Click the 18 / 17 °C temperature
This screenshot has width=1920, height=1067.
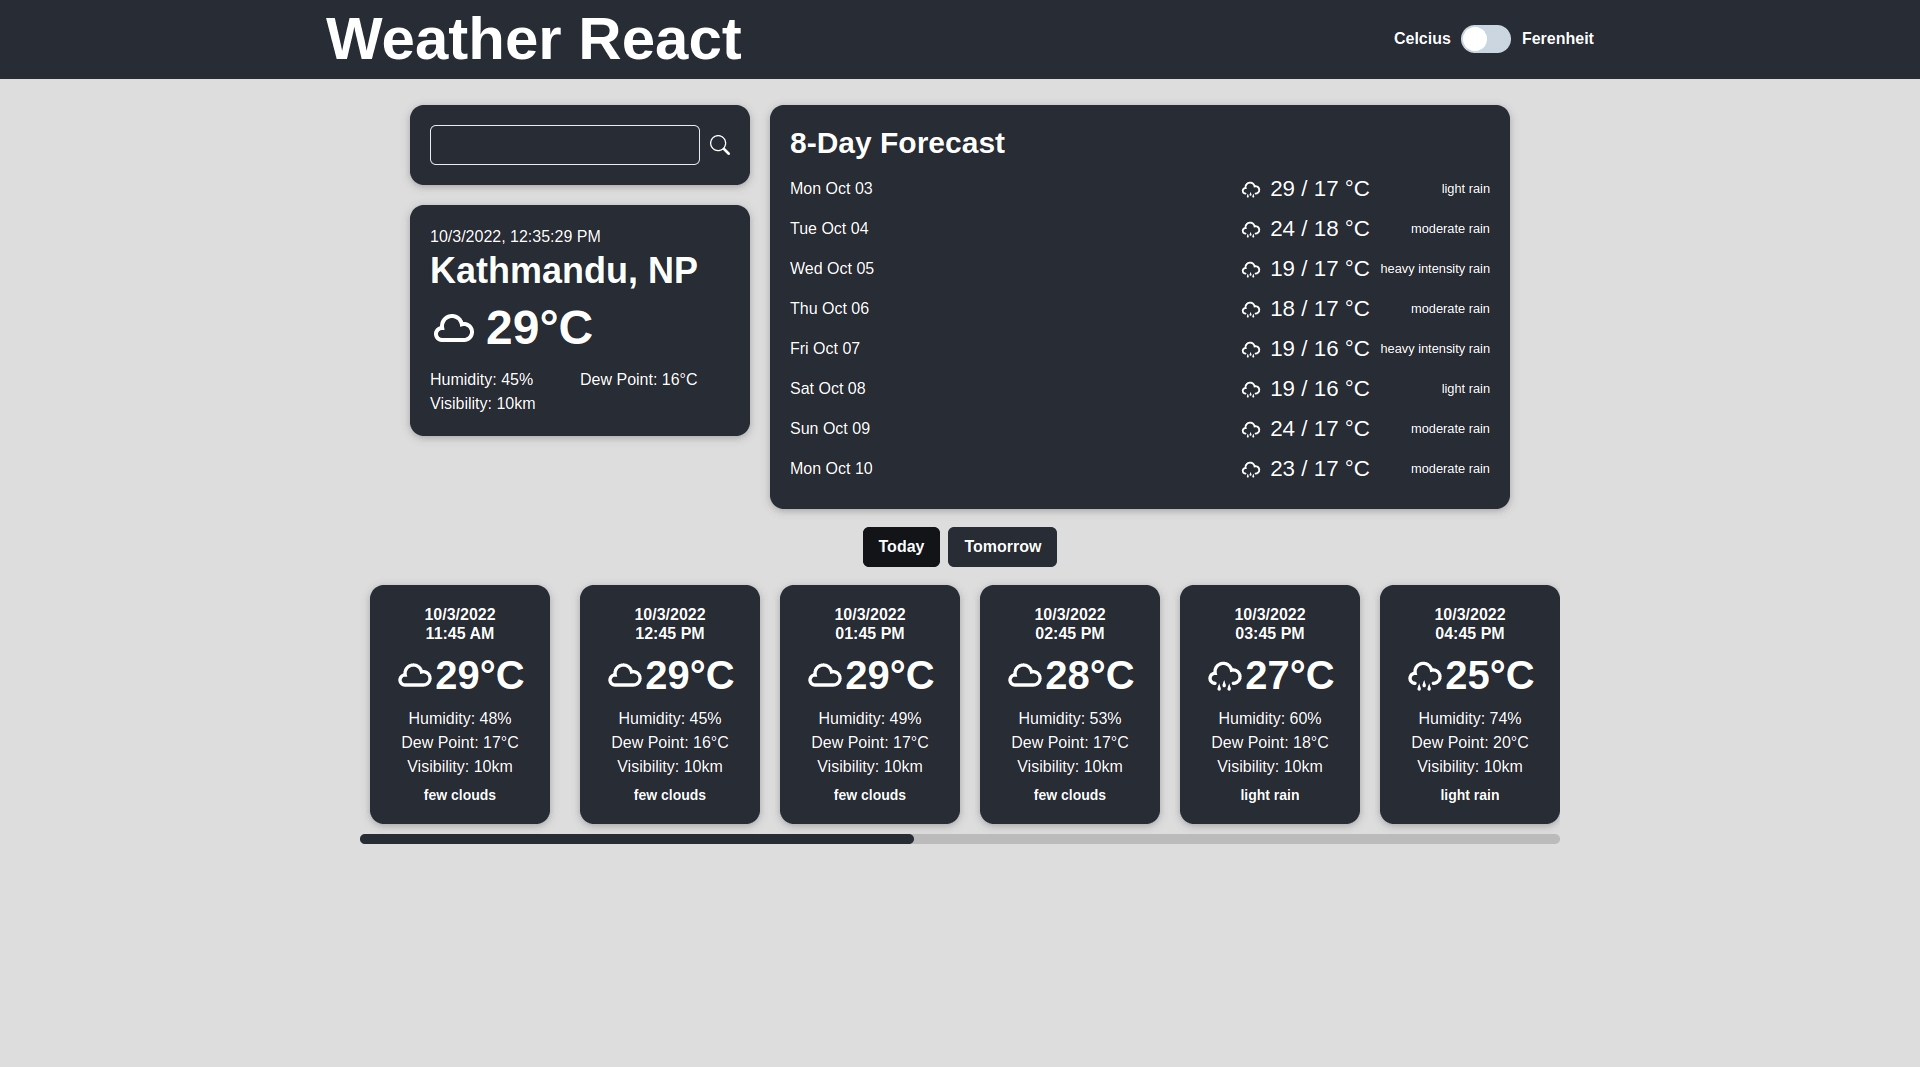1320,309
